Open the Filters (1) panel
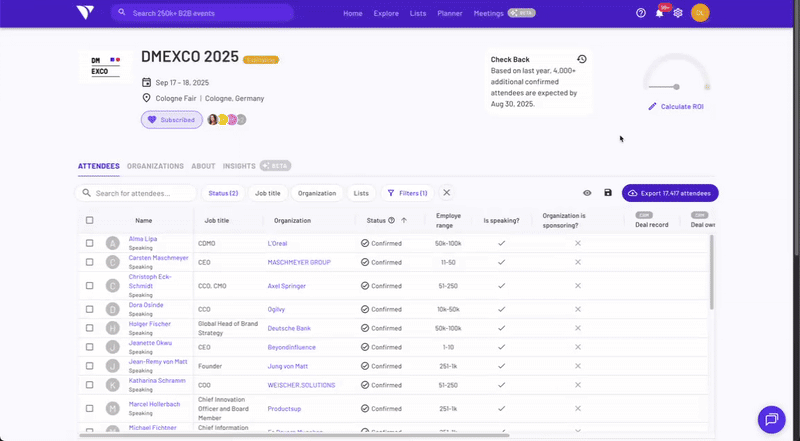The width and height of the screenshot is (800, 441). pyautogui.click(x=407, y=193)
